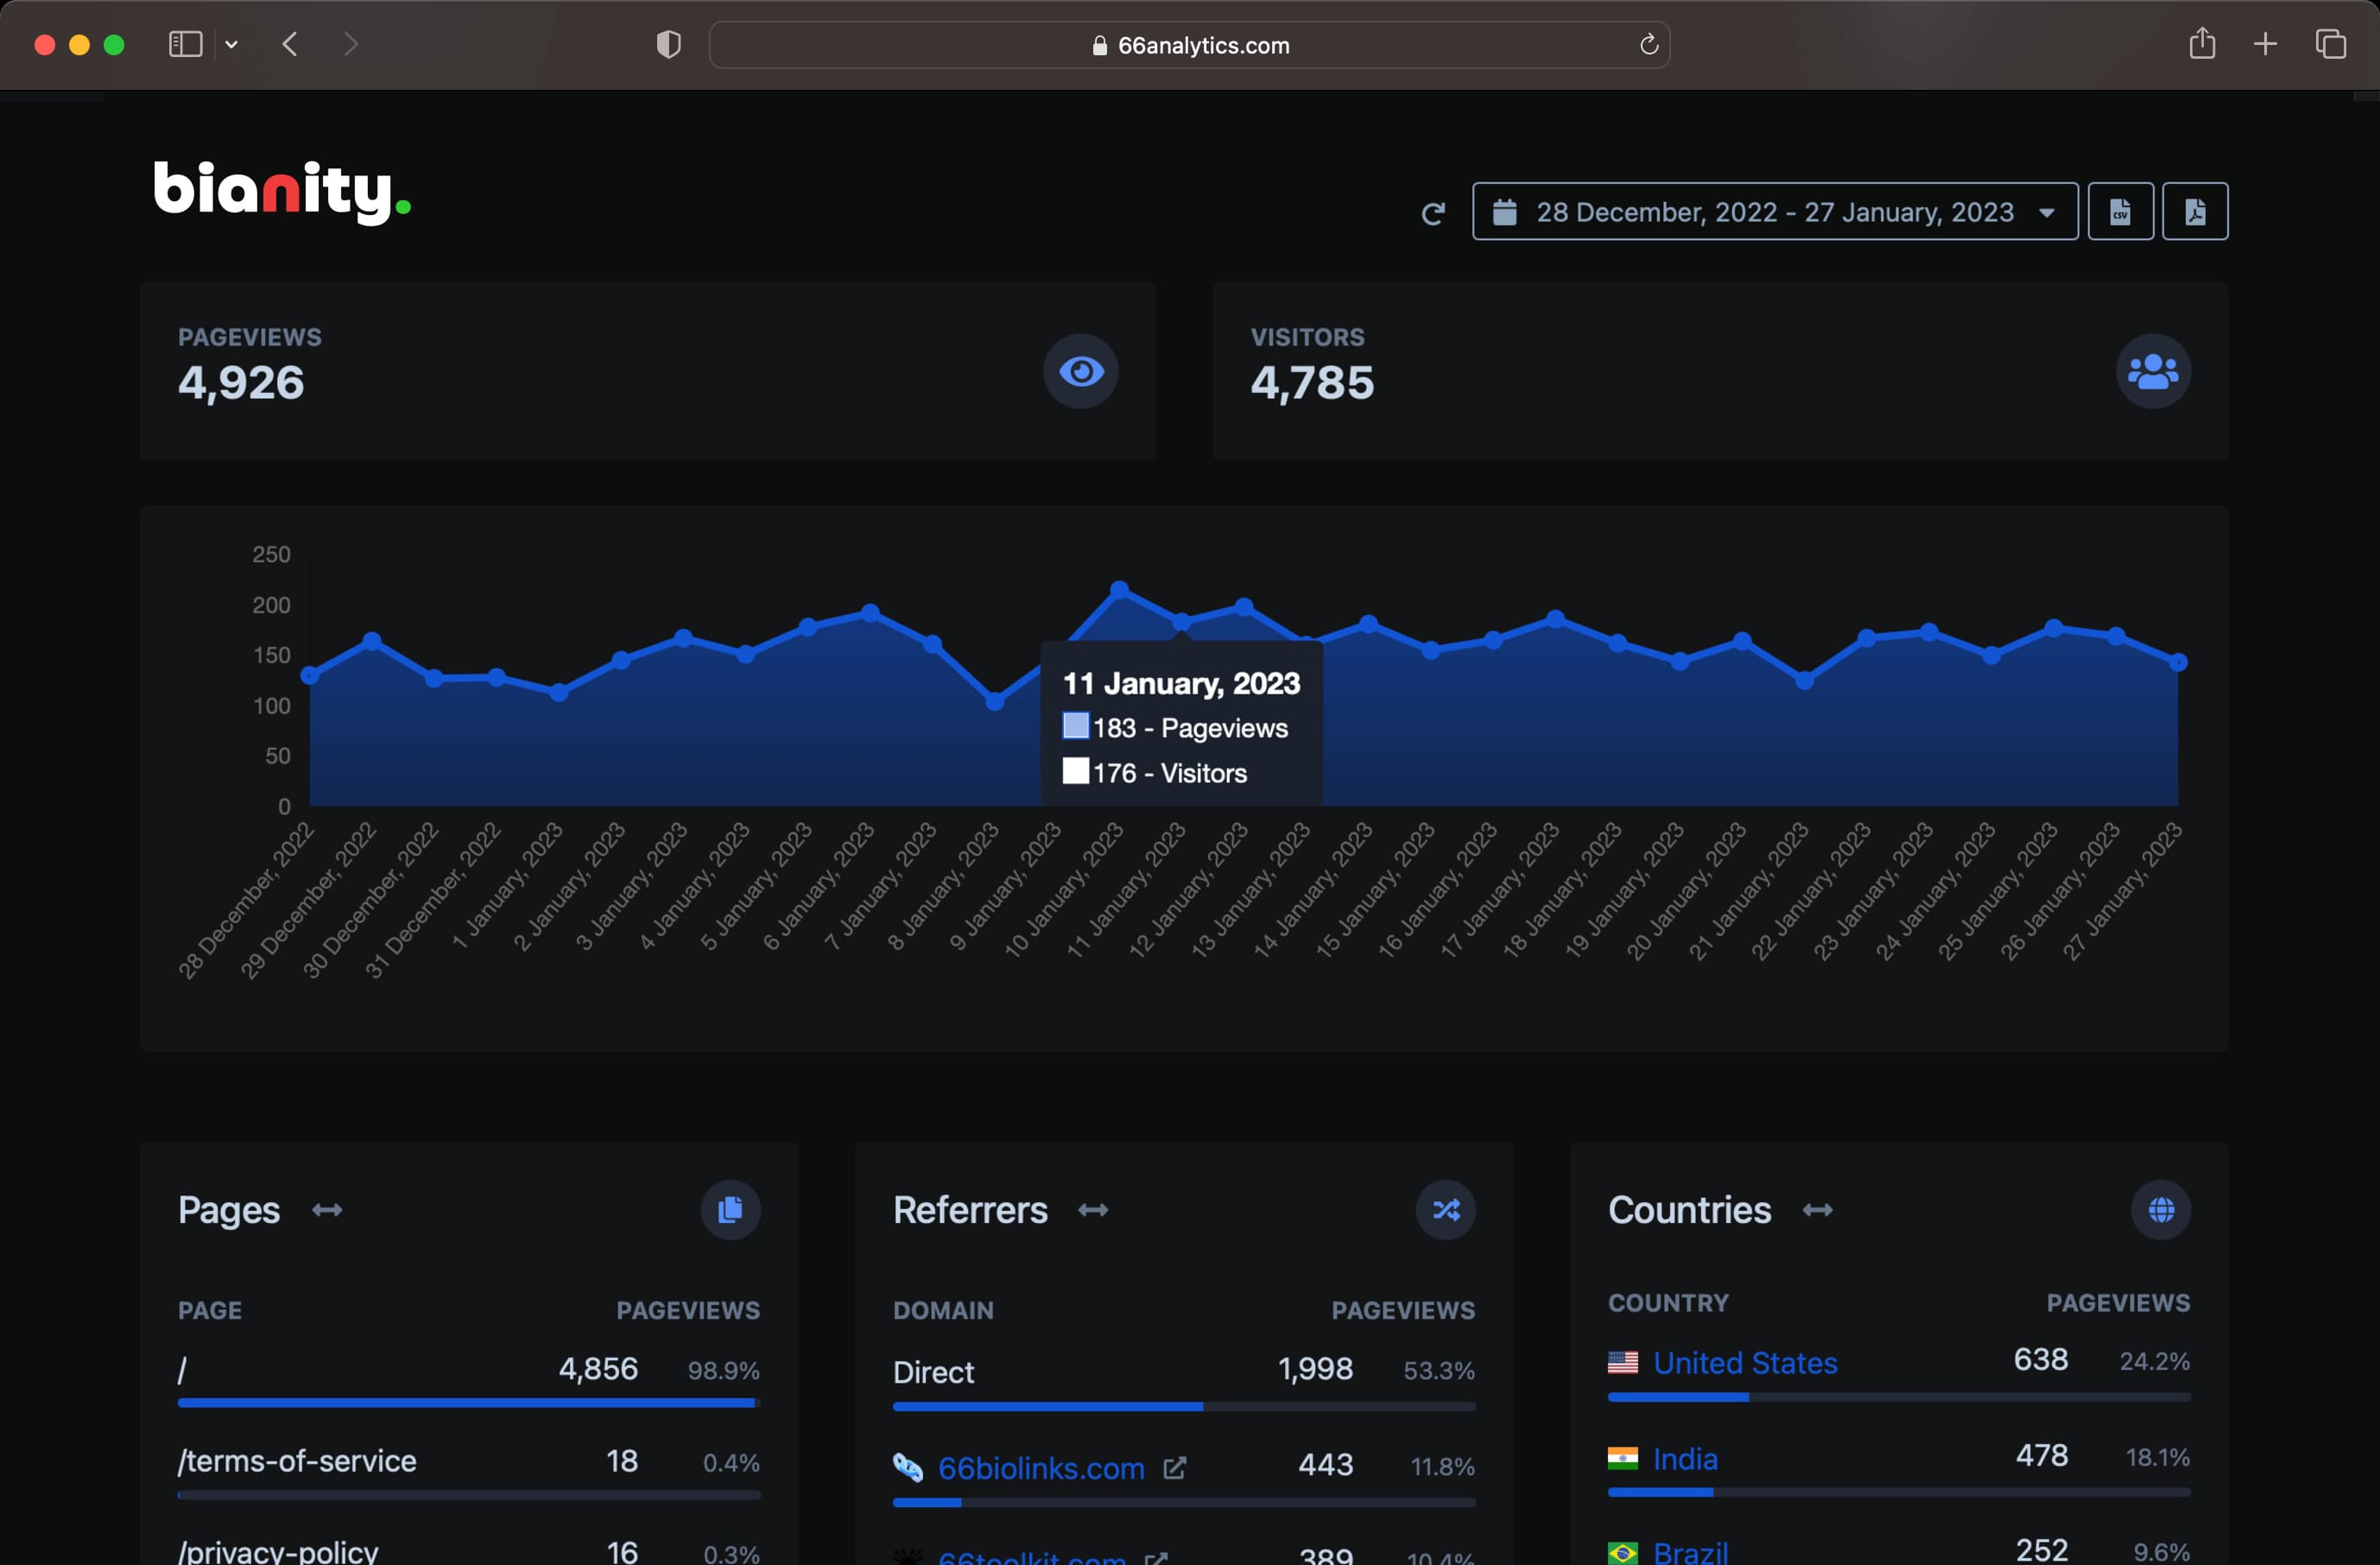Viewport: 2380px width, 1565px height.
Task: Select India country link
Action: click(1685, 1458)
